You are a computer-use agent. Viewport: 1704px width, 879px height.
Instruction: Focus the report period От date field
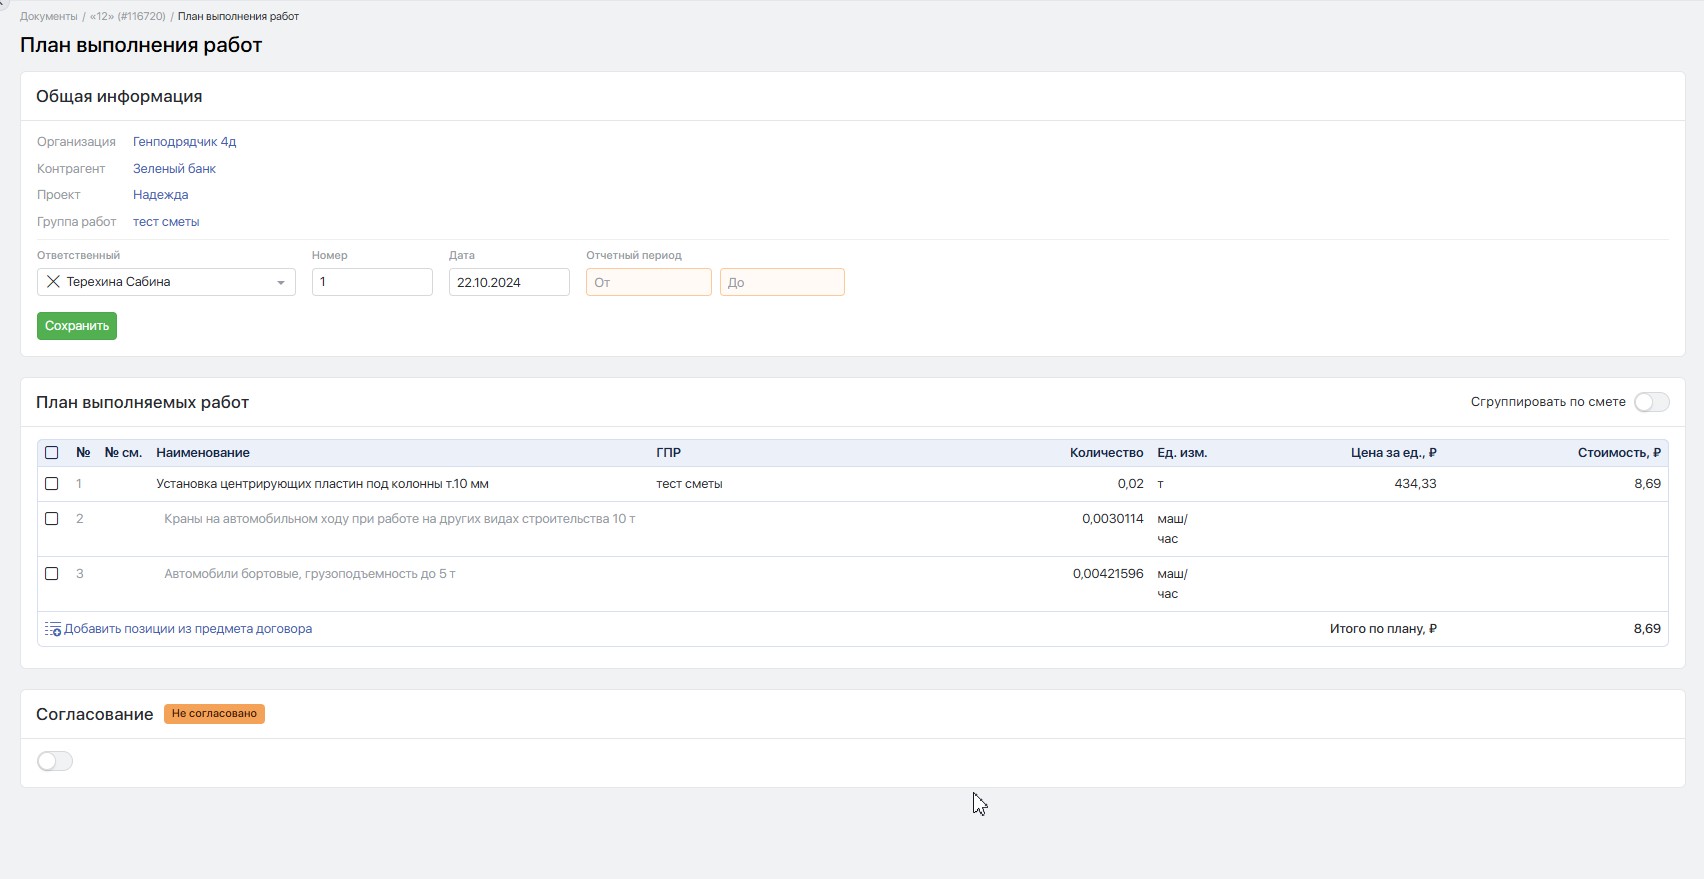click(x=648, y=282)
